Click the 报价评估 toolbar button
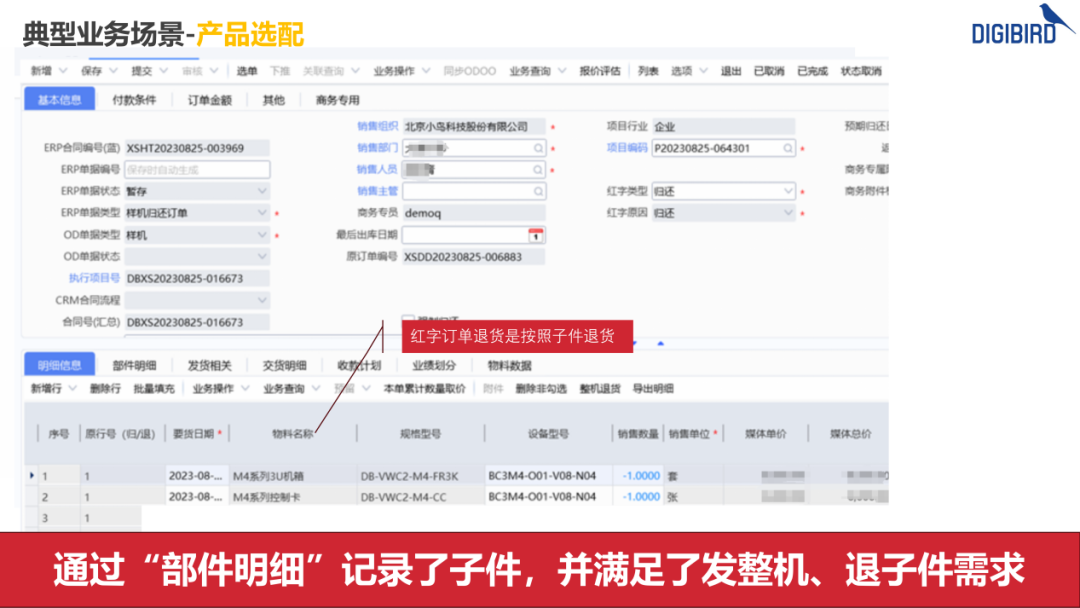 click(x=600, y=71)
